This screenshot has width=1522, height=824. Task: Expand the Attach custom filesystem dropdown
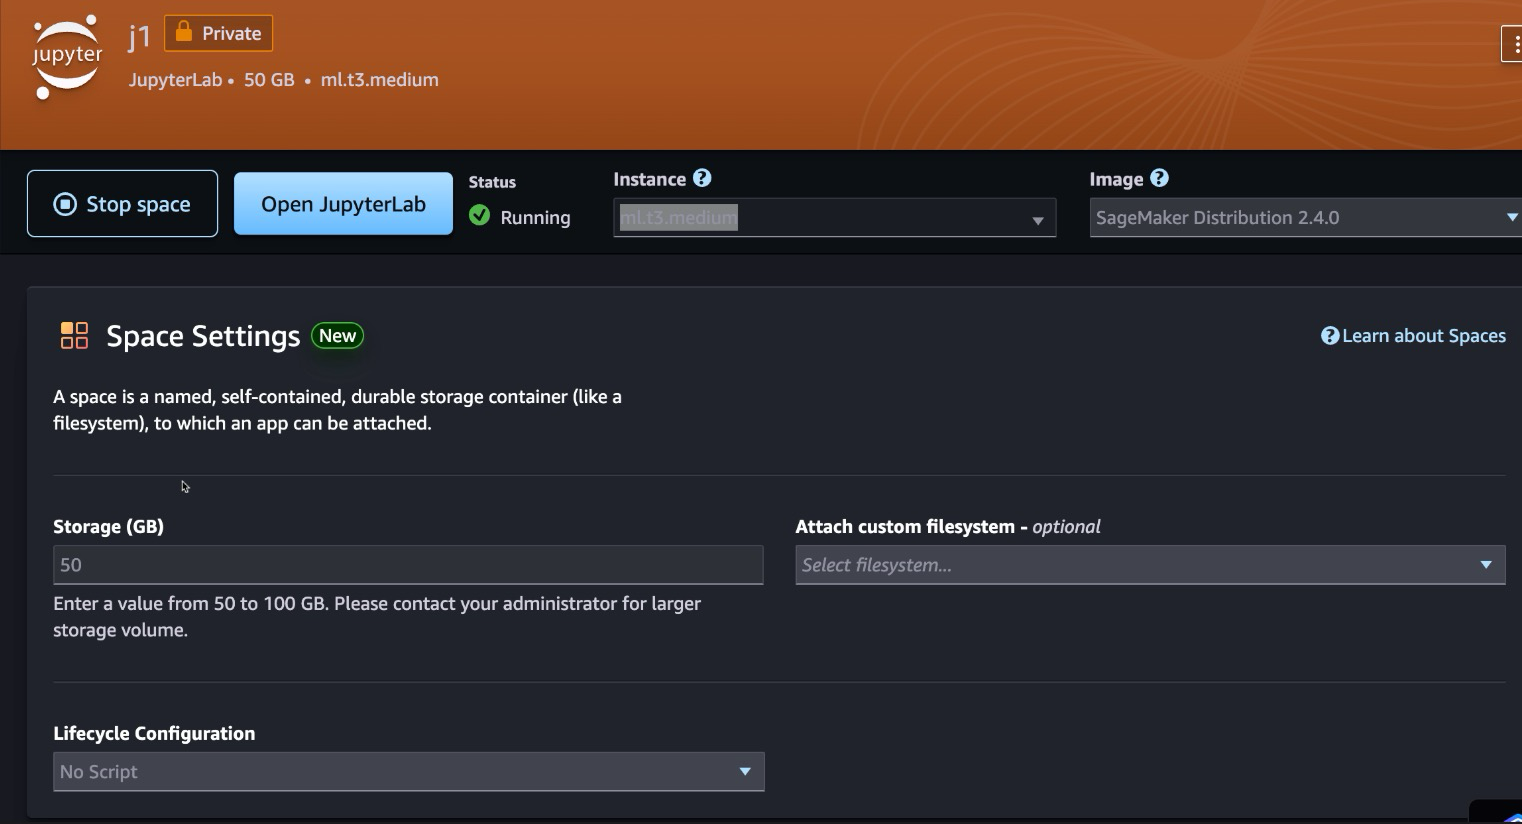point(1485,565)
